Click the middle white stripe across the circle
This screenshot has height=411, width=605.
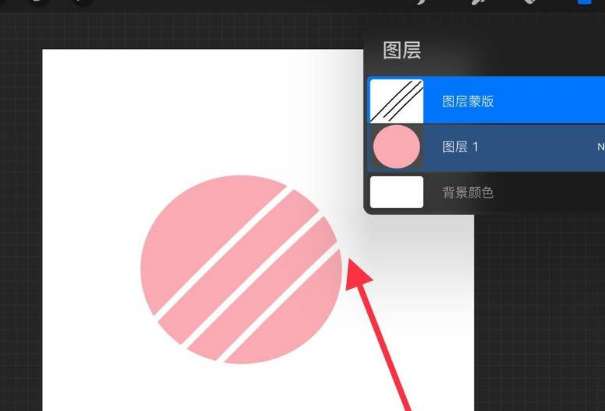point(255,281)
